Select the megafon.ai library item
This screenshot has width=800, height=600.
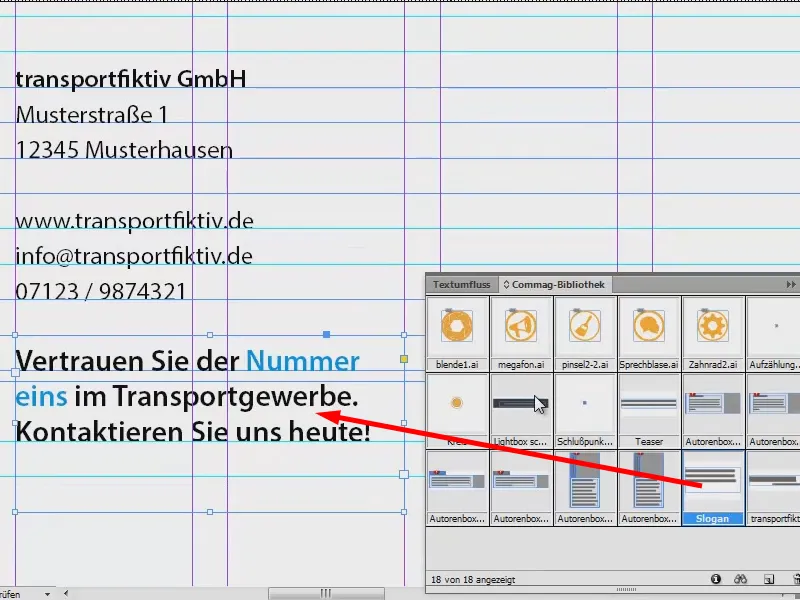pos(521,334)
